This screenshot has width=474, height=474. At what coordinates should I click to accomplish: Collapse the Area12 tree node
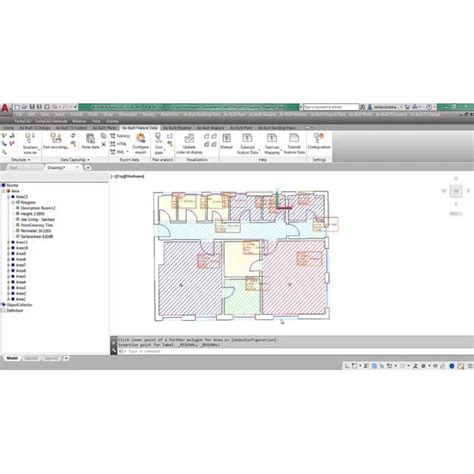pyautogui.click(x=8, y=197)
